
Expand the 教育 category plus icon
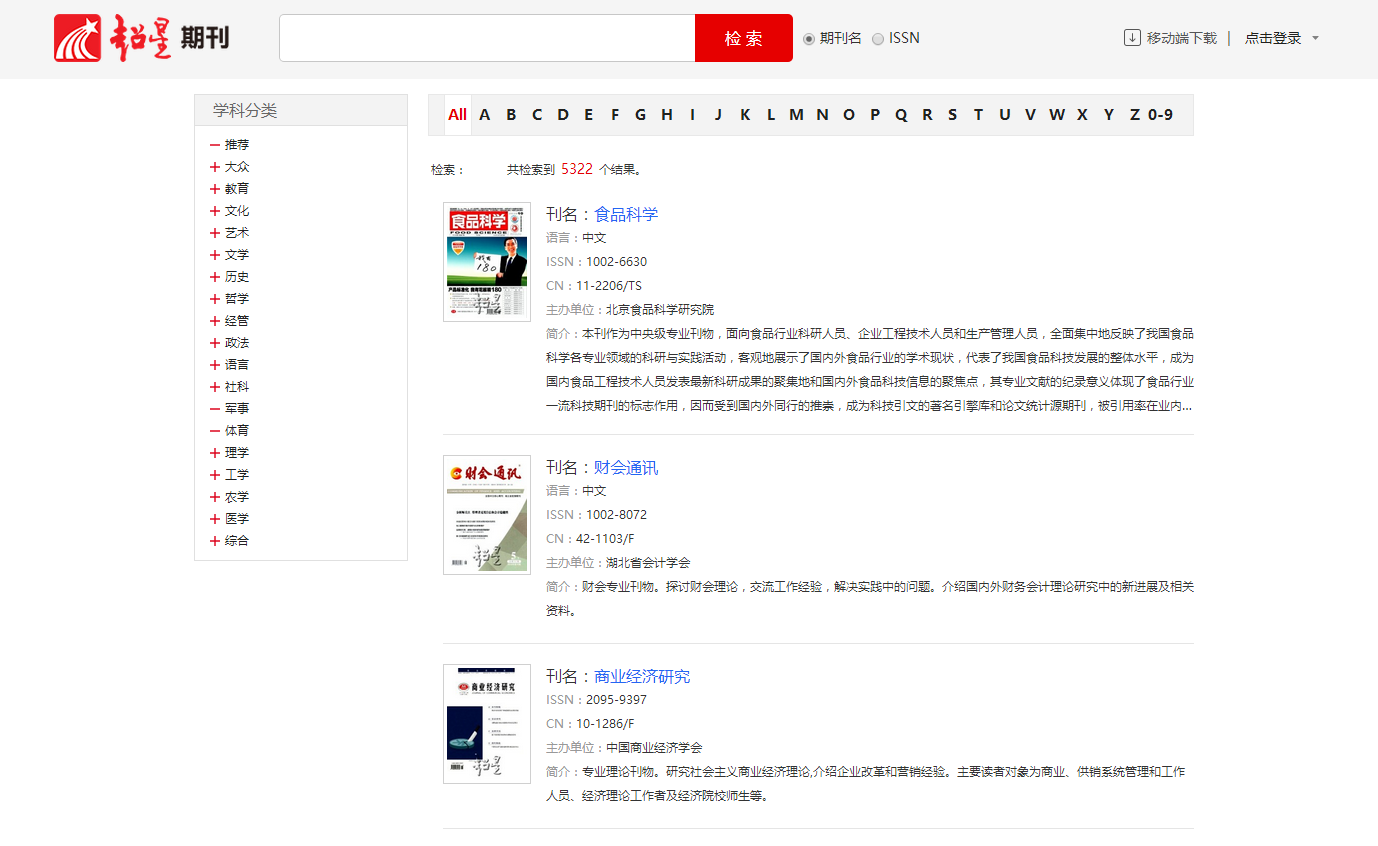pyautogui.click(x=215, y=189)
